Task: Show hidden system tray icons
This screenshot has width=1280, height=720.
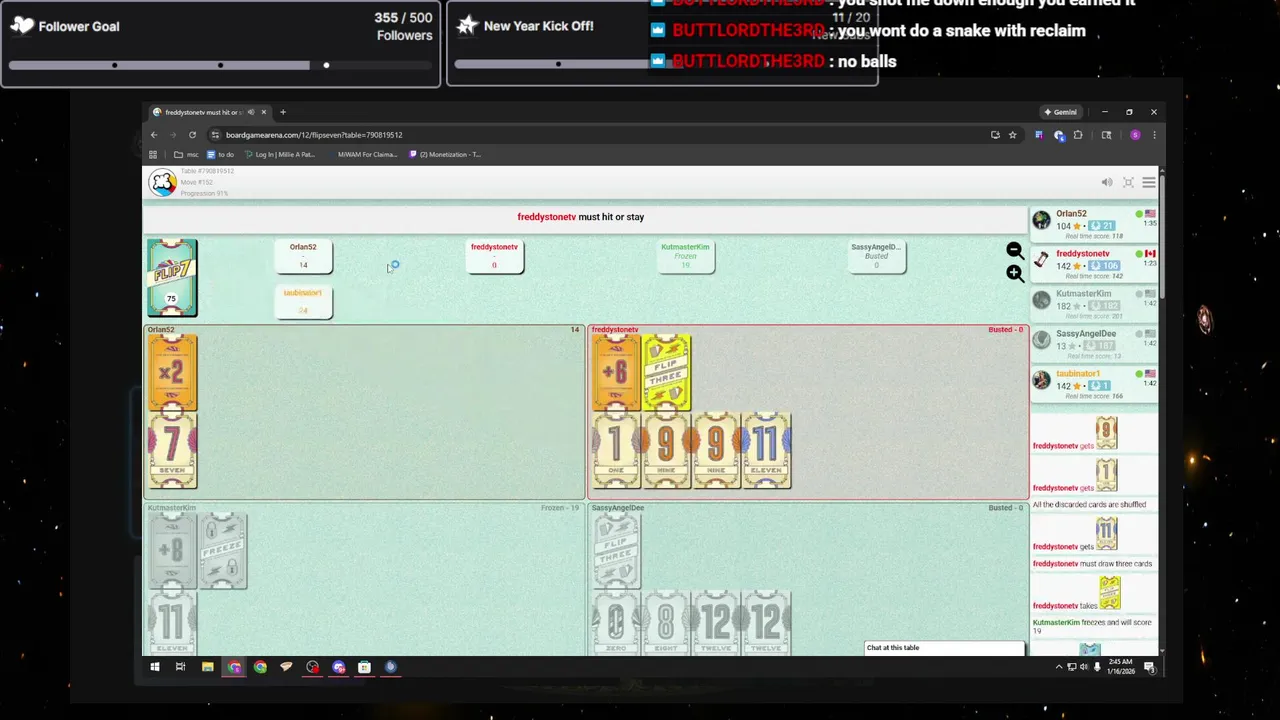Action: click(1059, 667)
